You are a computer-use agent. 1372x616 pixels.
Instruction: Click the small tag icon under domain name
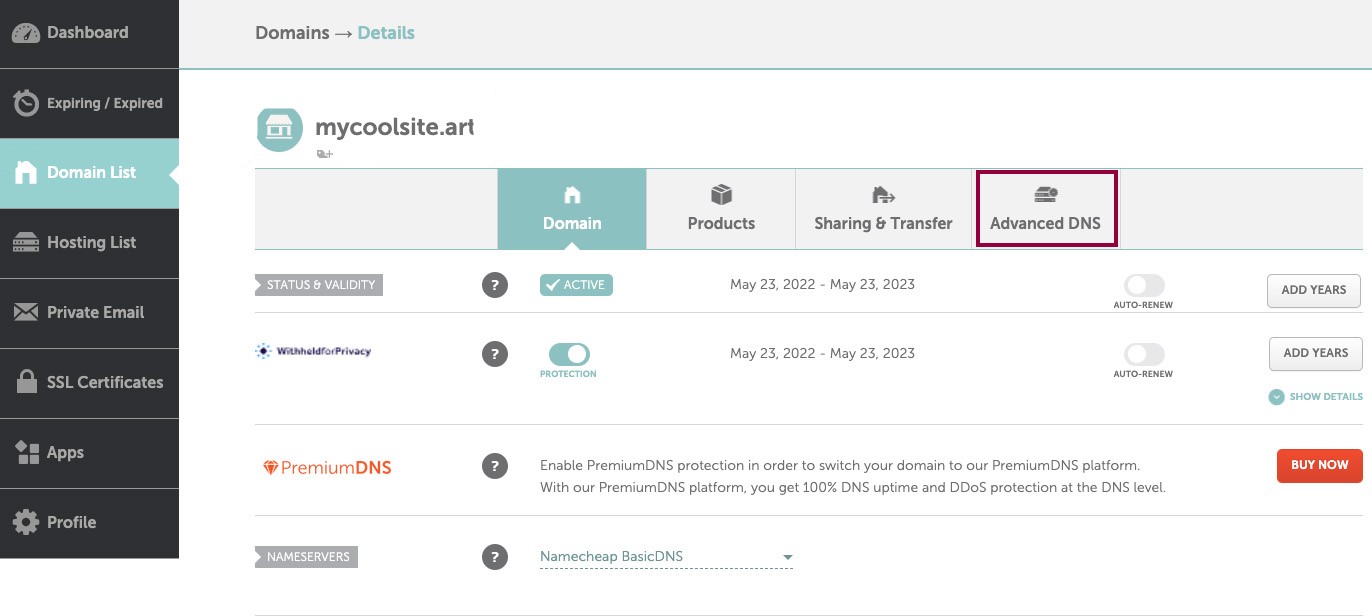(x=324, y=154)
